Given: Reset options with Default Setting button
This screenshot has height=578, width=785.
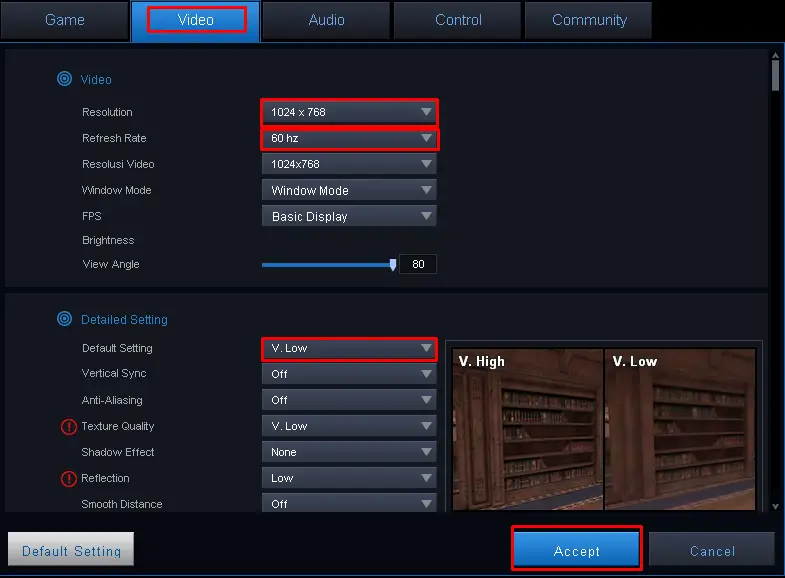Looking at the screenshot, I should tap(71, 550).
